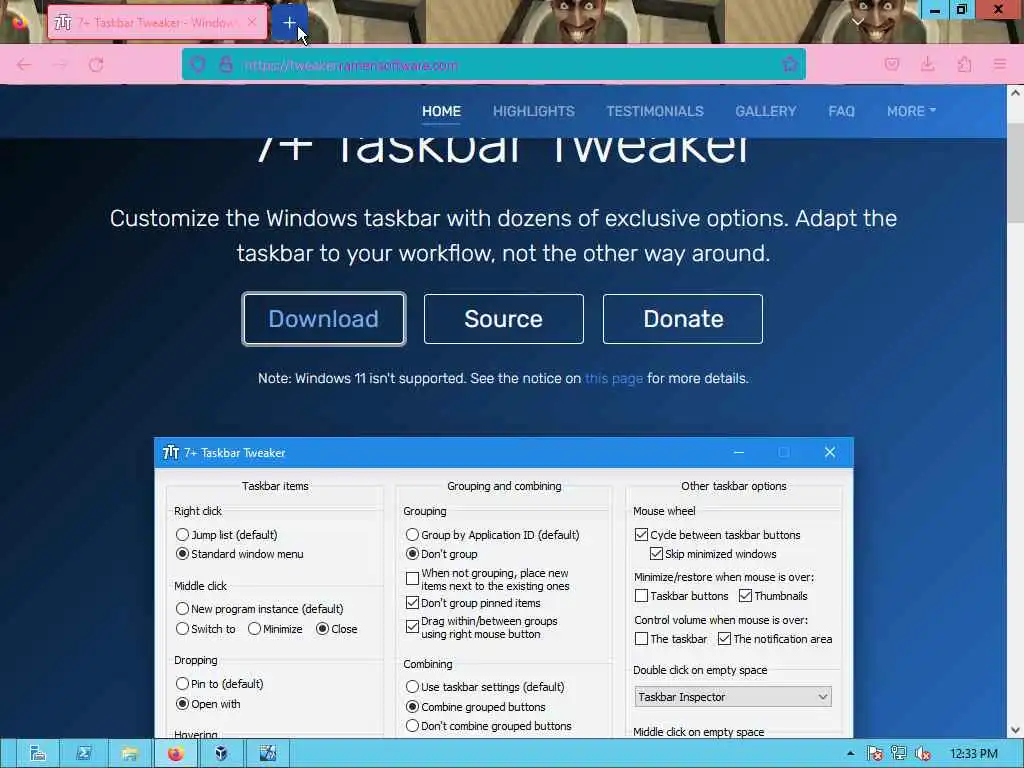Bookmark this page with the star
The width and height of the screenshot is (1024, 768).
click(790, 64)
